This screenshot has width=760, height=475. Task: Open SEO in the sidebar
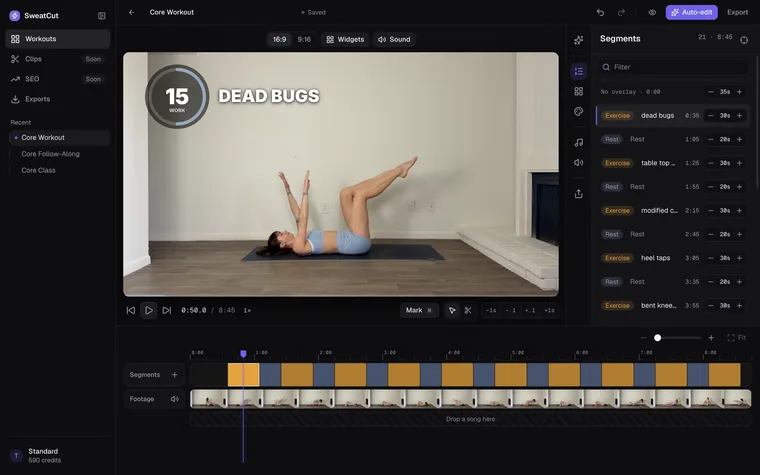coord(58,79)
